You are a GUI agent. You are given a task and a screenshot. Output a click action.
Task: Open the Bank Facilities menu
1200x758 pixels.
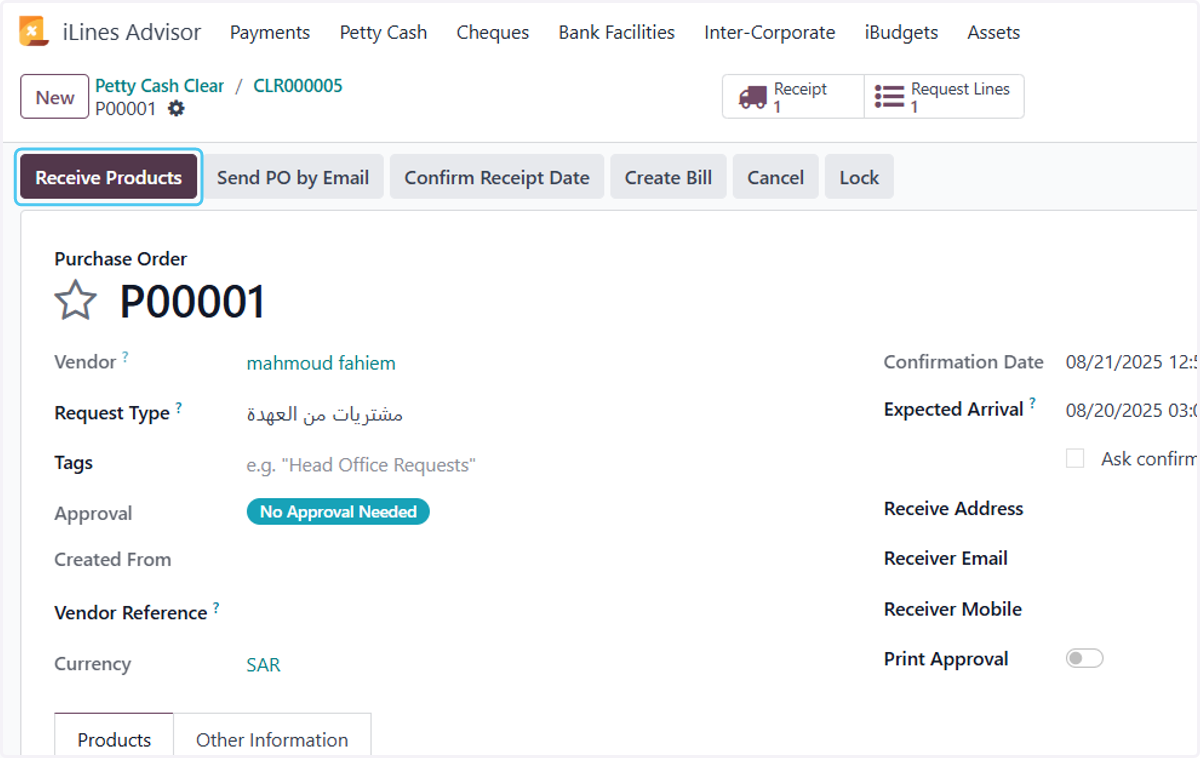pyautogui.click(x=617, y=32)
